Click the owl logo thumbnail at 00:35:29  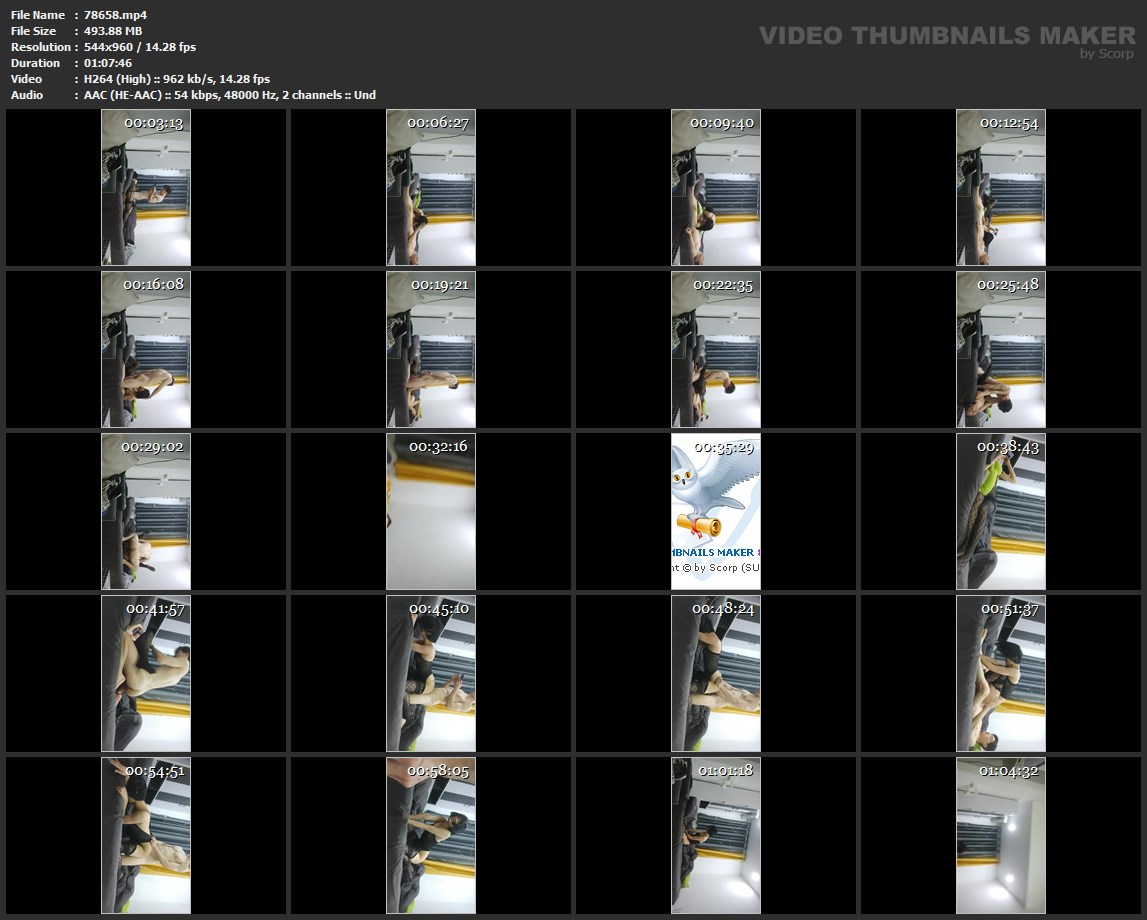715,511
